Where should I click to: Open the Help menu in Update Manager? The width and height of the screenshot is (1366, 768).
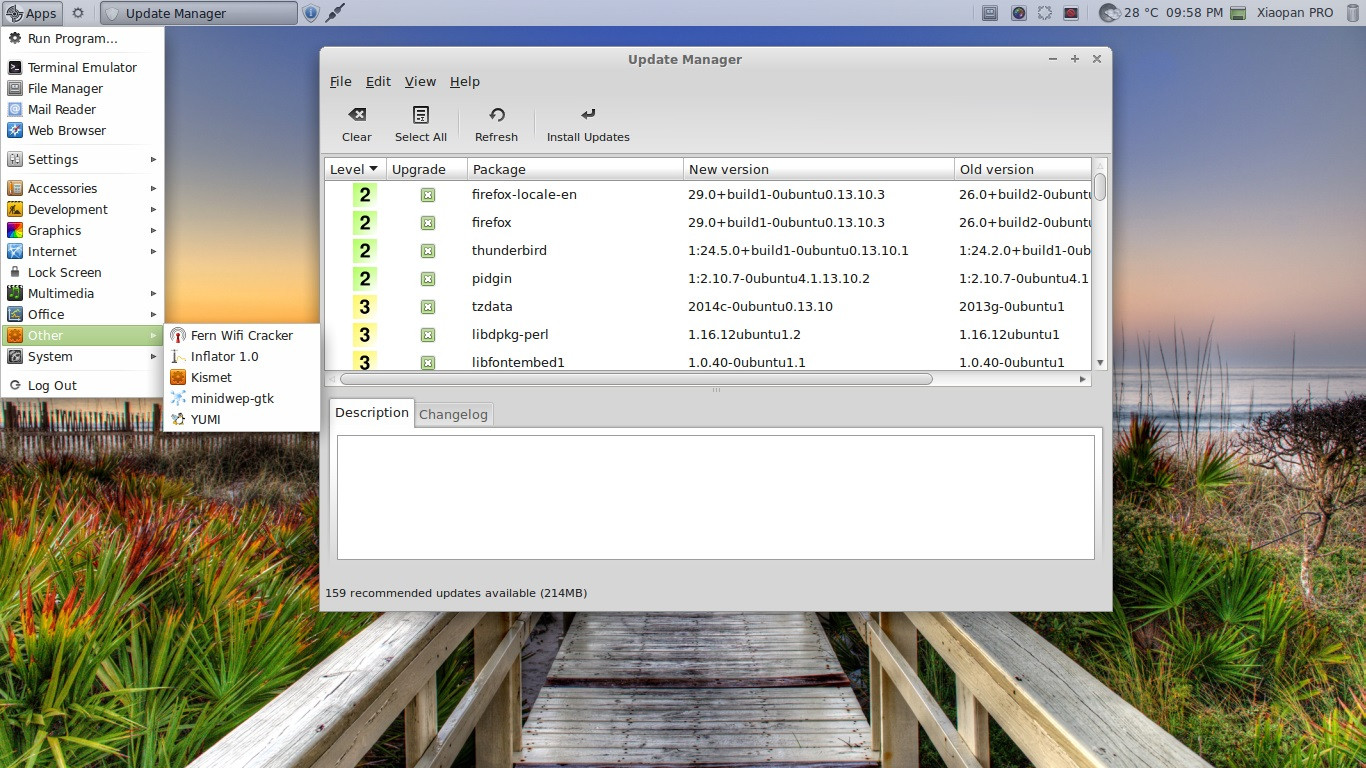pyautogui.click(x=465, y=82)
